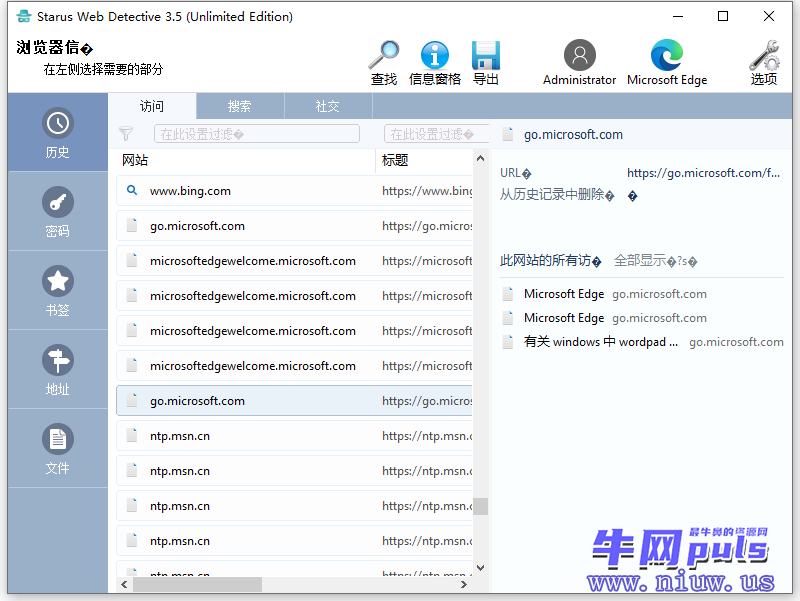Open the 文件 files section
The height and width of the screenshot is (601, 800).
coord(58,449)
